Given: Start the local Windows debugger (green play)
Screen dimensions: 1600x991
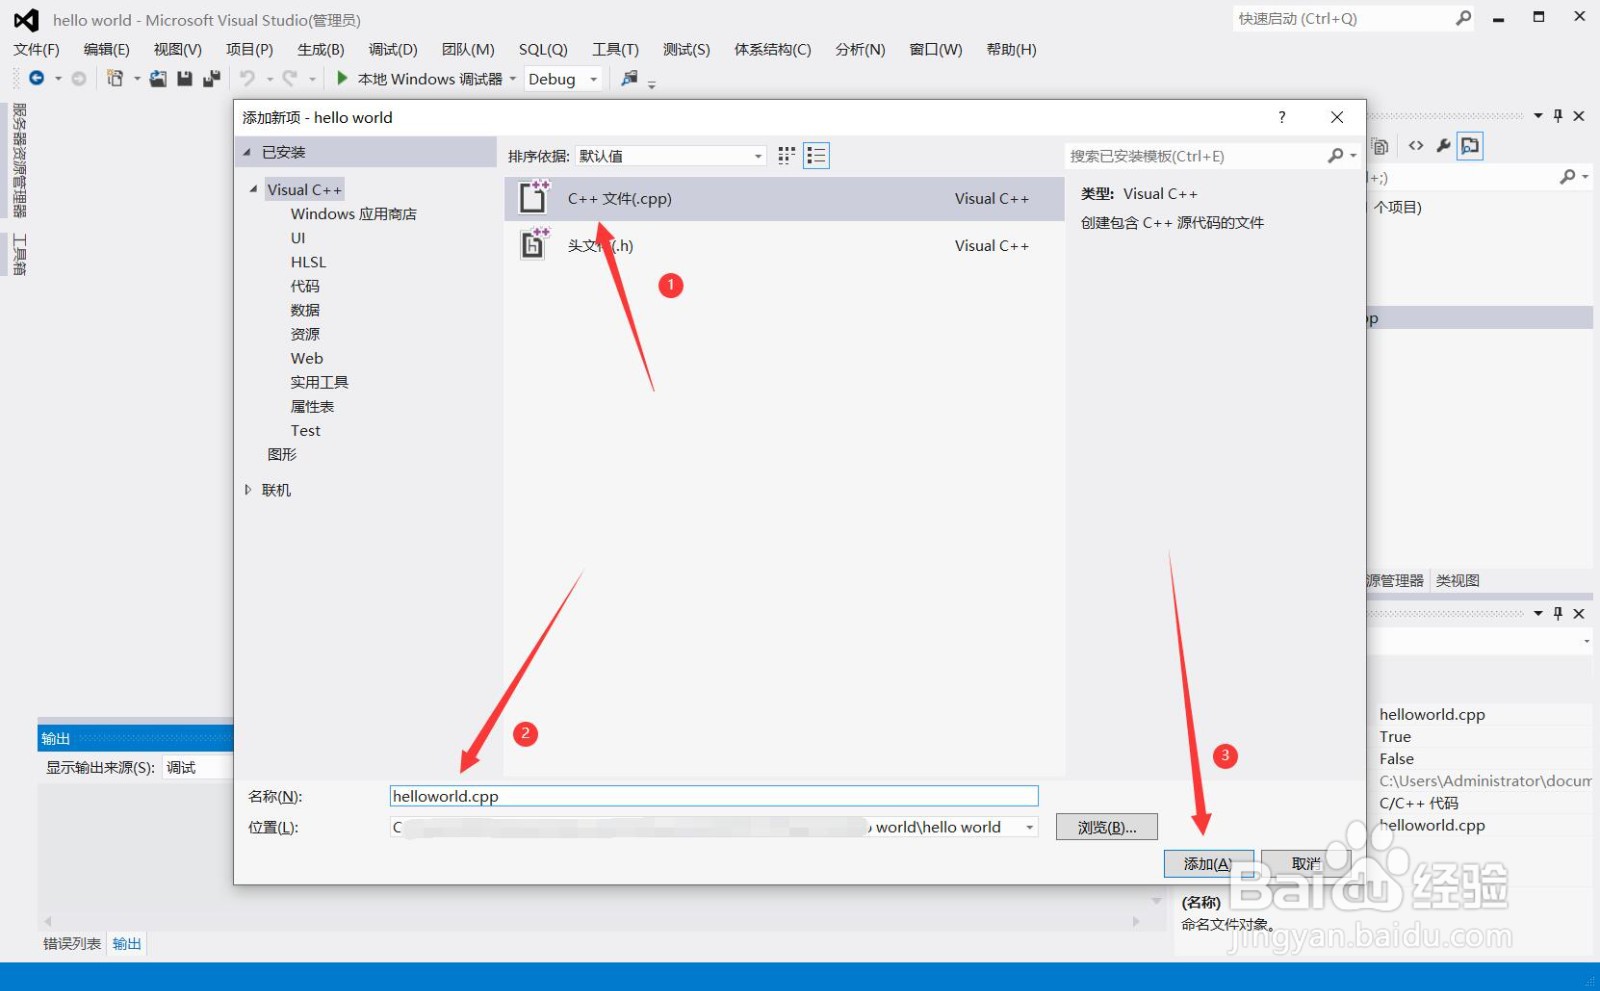Looking at the screenshot, I should (x=342, y=78).
